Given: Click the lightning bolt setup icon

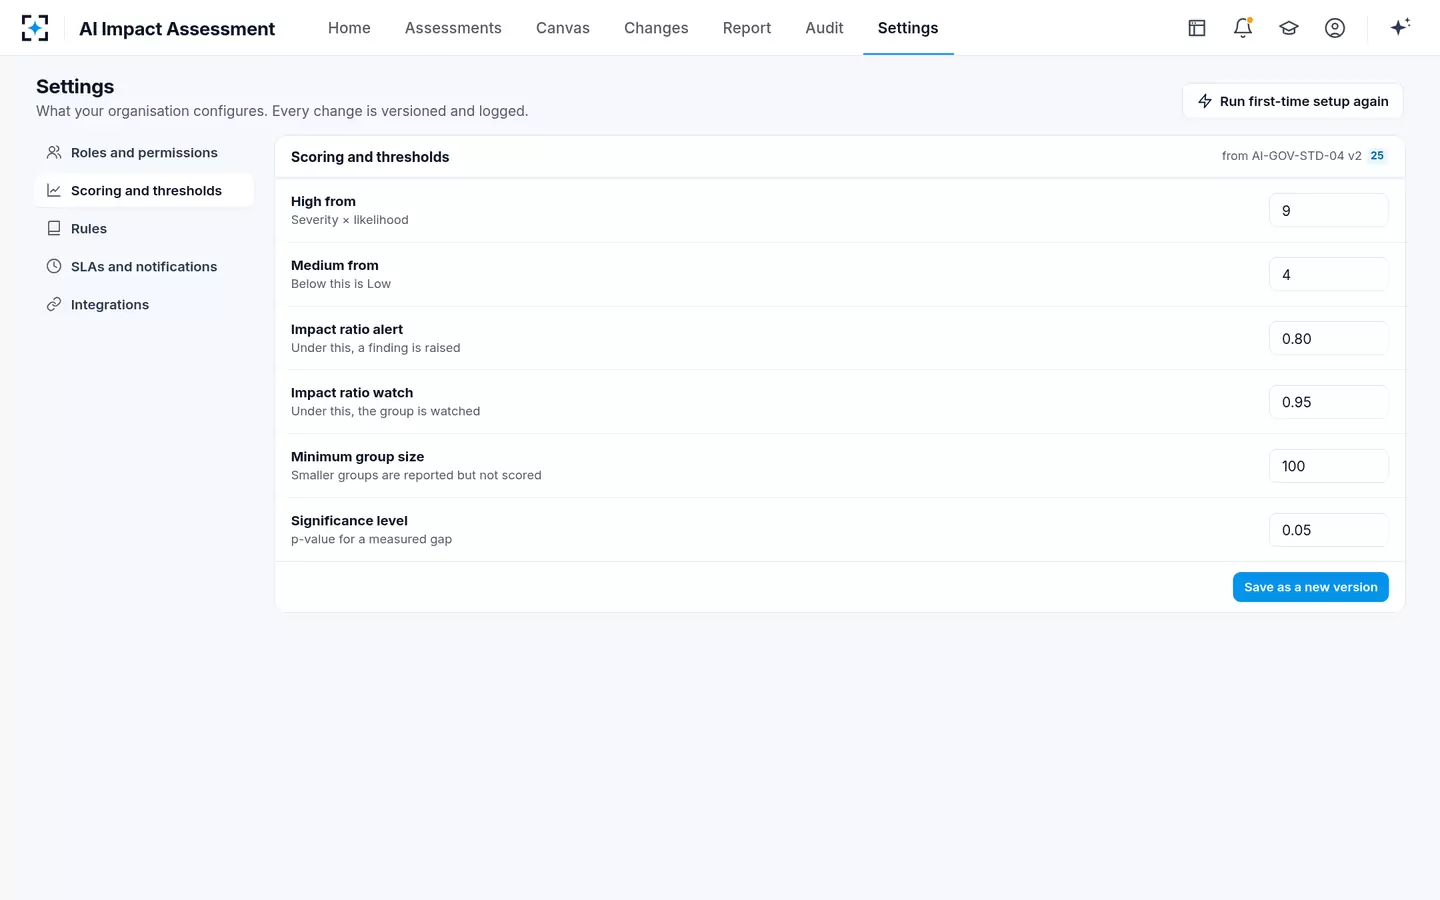Looking at the screenshot, I should pyautogui.click(x=1205, y=101).
